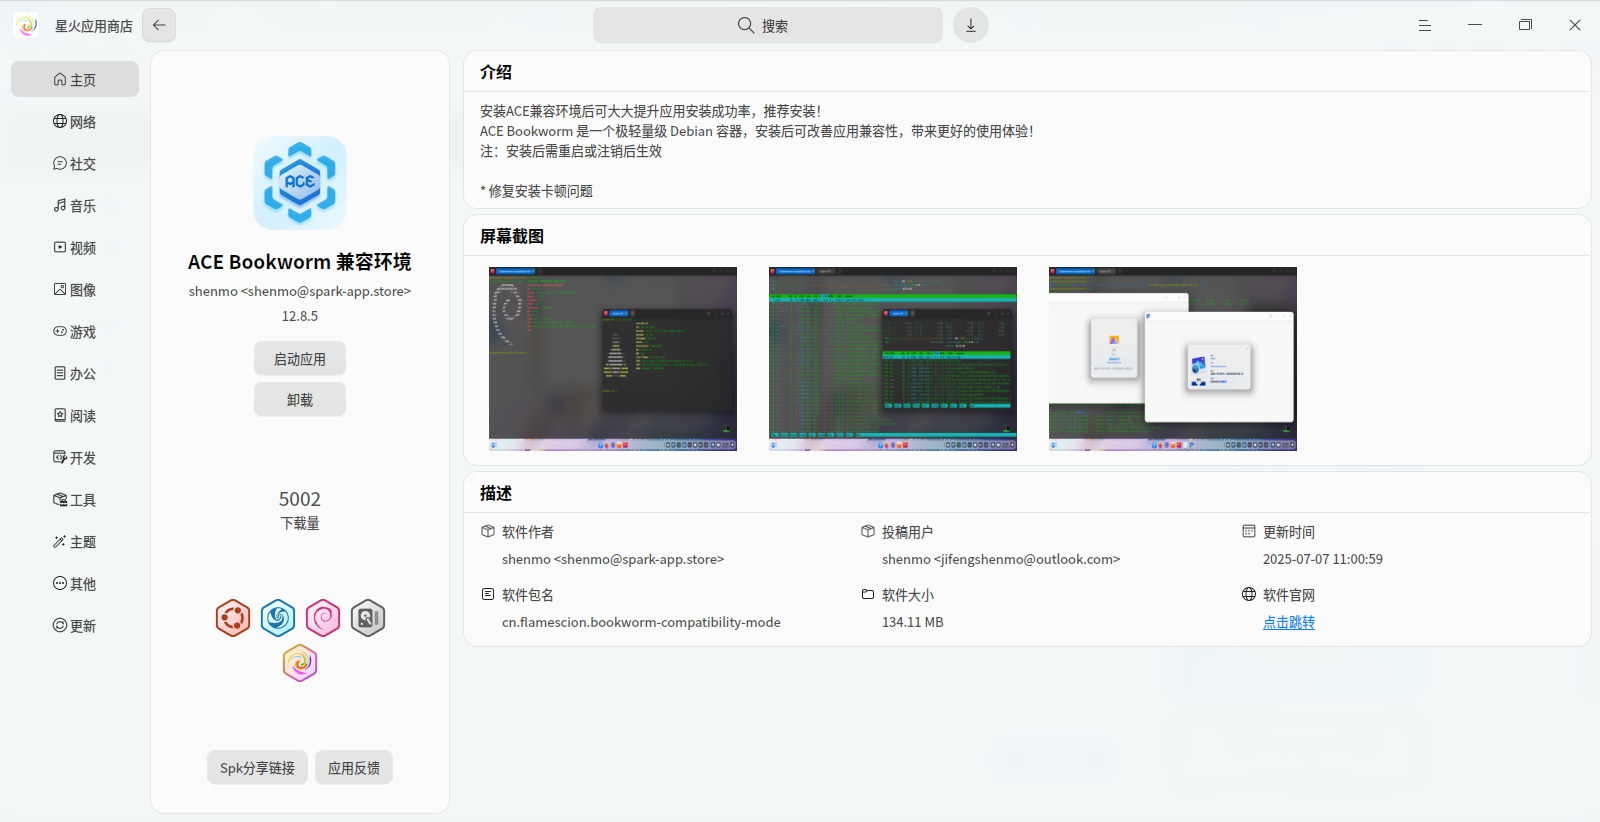Click the gray hexagon badge icon
The width and height of the screenshot is (1600, 822).
[368, 618]
